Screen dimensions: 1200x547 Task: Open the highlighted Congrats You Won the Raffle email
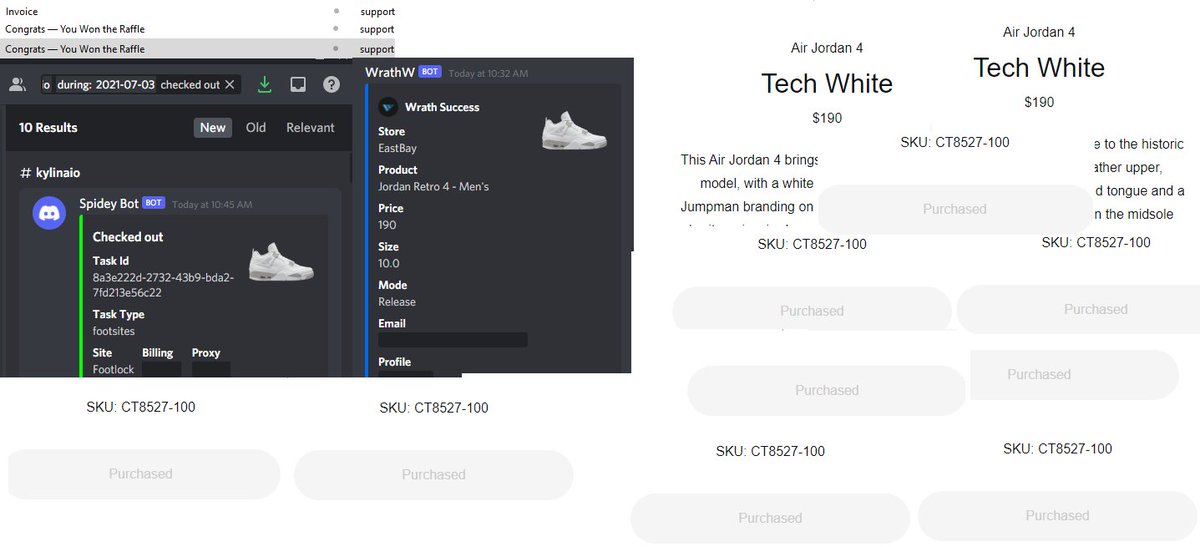coord(197,48)
